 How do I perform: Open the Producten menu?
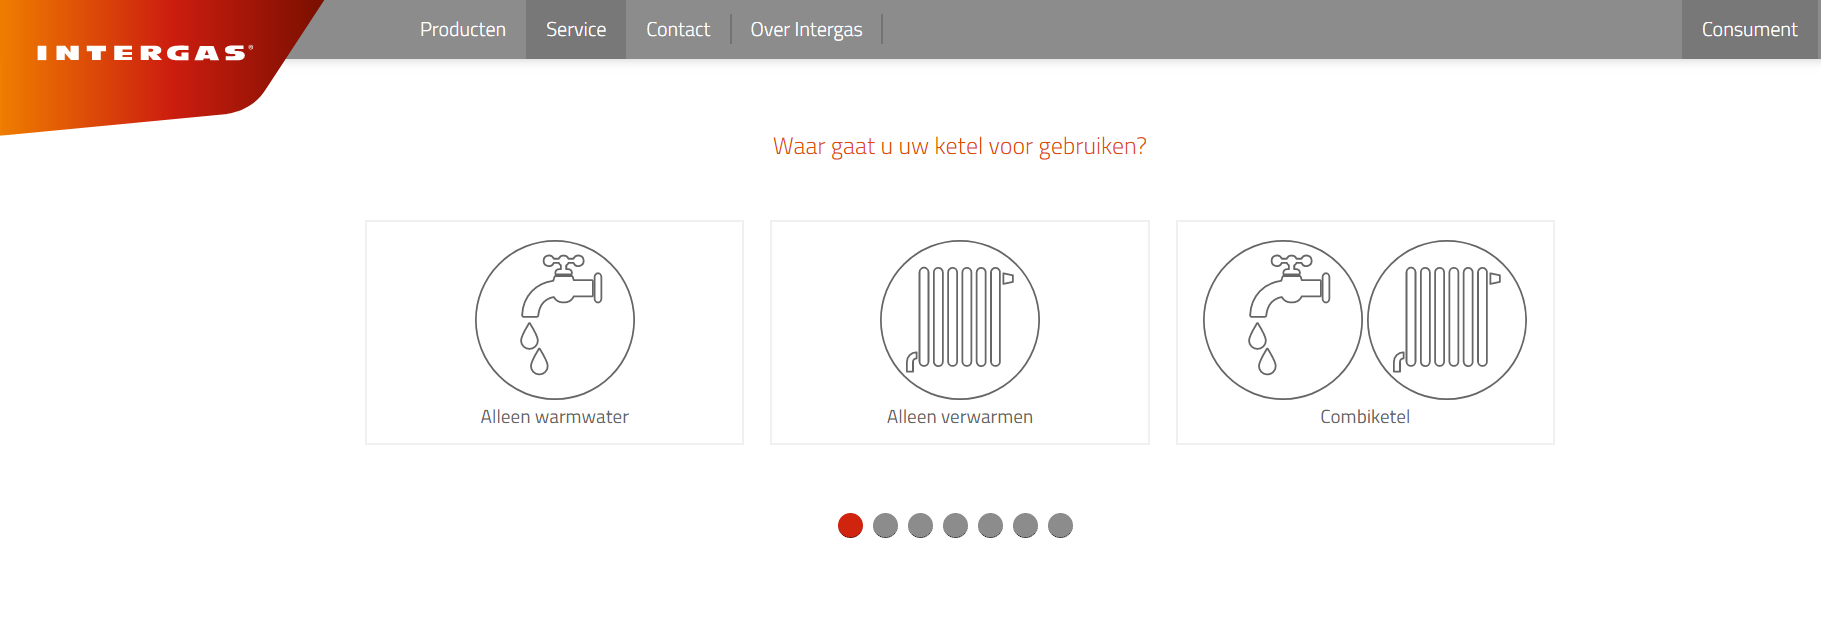[x=463, y=30]
